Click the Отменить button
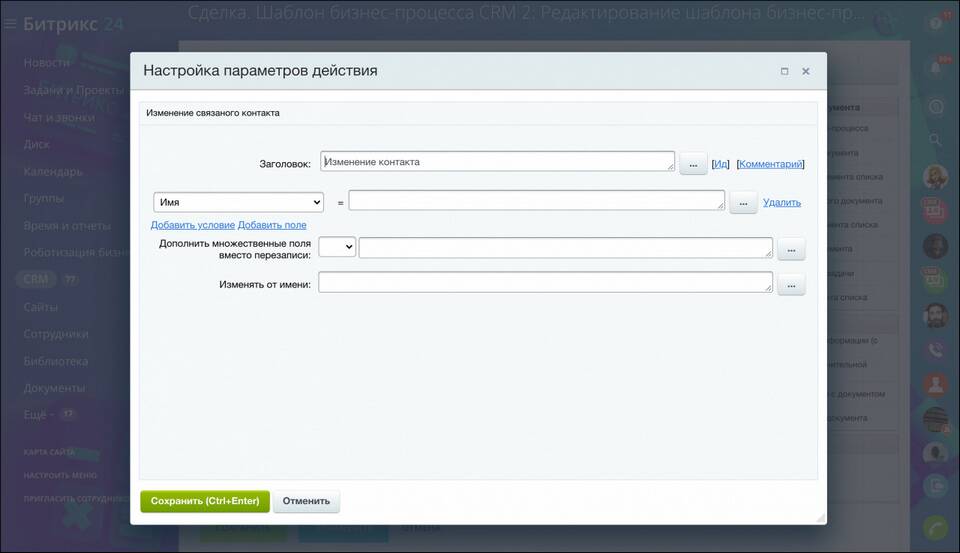 (306, 501)
